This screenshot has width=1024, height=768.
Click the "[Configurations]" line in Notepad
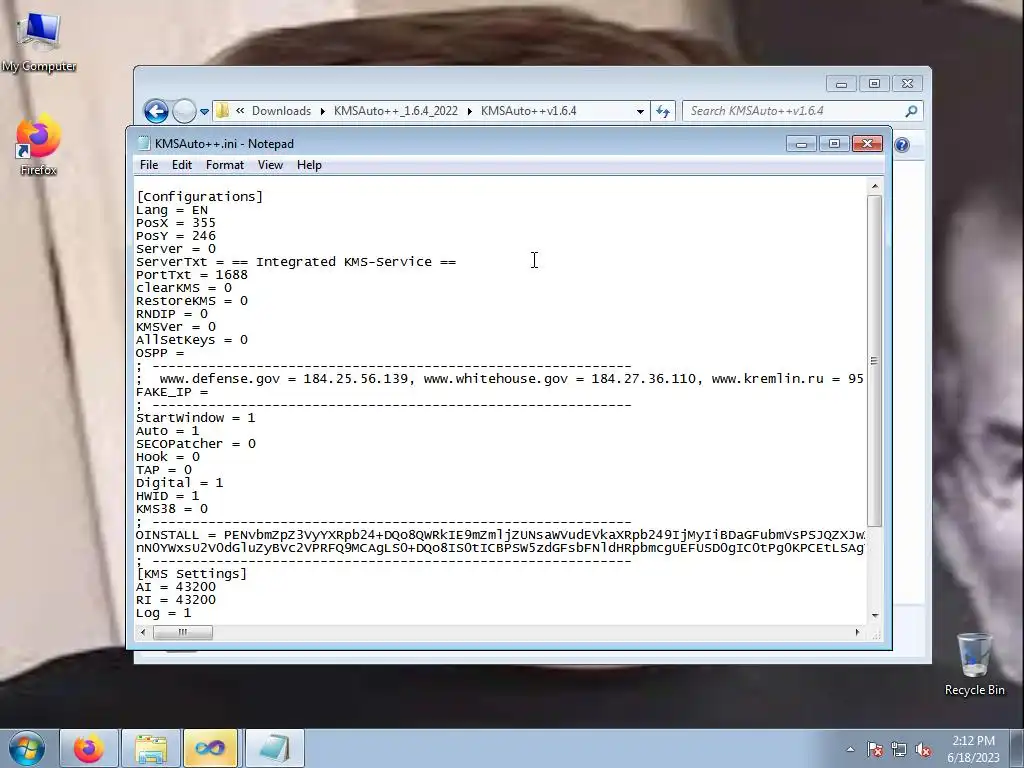click(x=199, y=197)
